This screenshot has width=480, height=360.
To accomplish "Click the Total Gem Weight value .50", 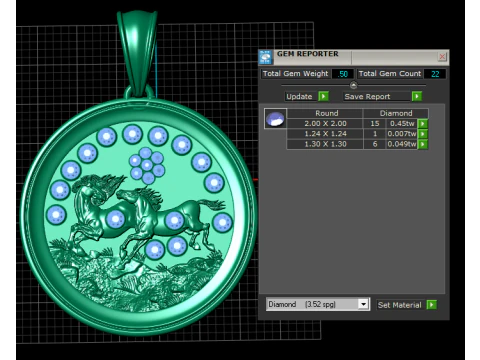I will click(x=343, y=74).
